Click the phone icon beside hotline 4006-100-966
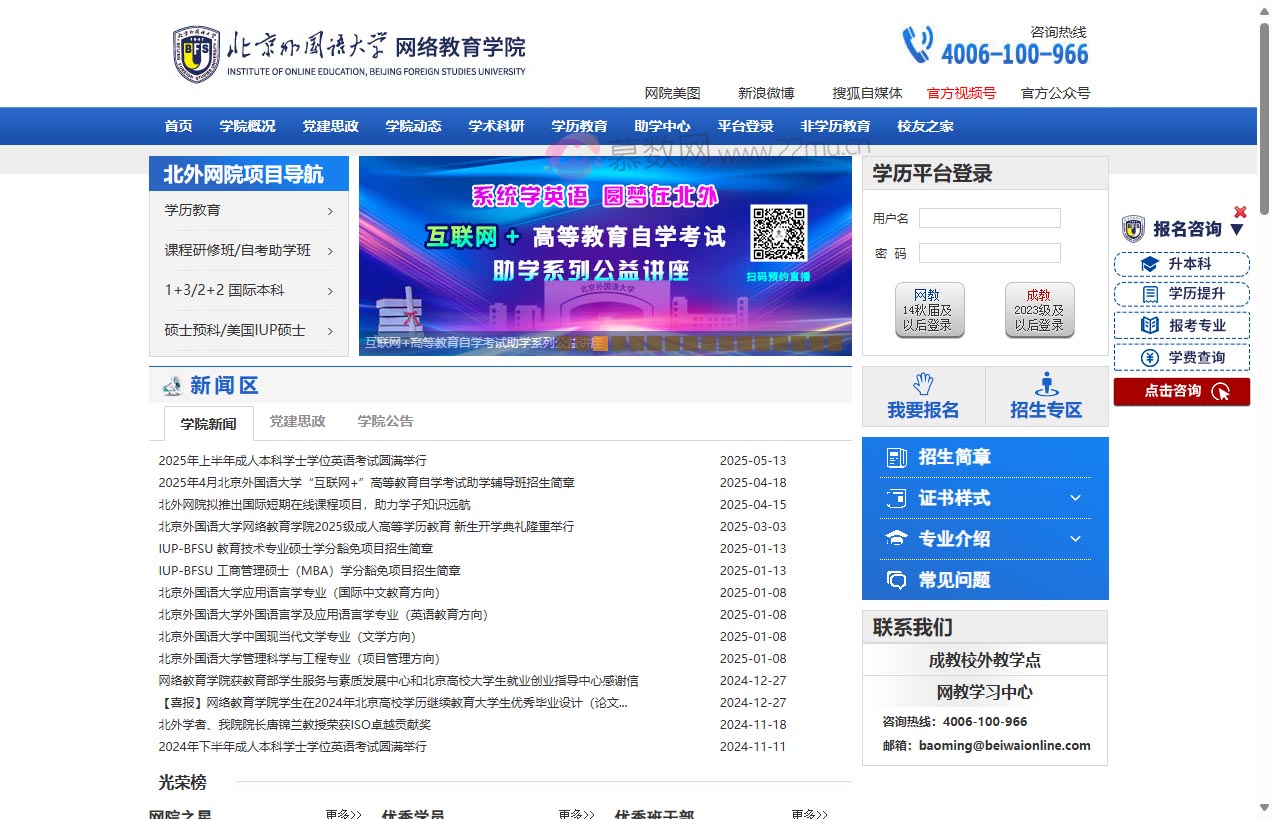This screenshot has height=819, width=1272. tap(916, 44)
